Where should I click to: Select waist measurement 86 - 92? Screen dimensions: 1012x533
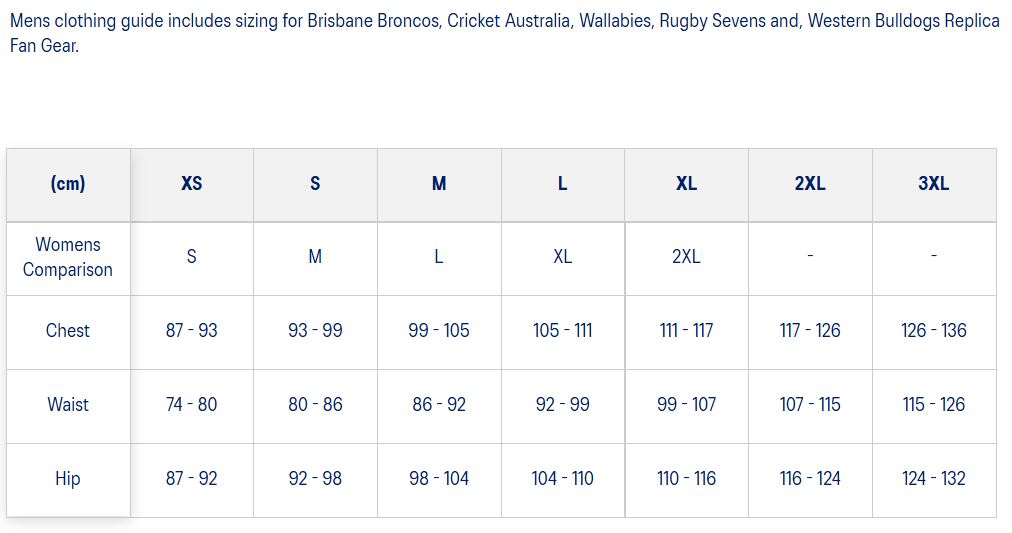(439, 405)
